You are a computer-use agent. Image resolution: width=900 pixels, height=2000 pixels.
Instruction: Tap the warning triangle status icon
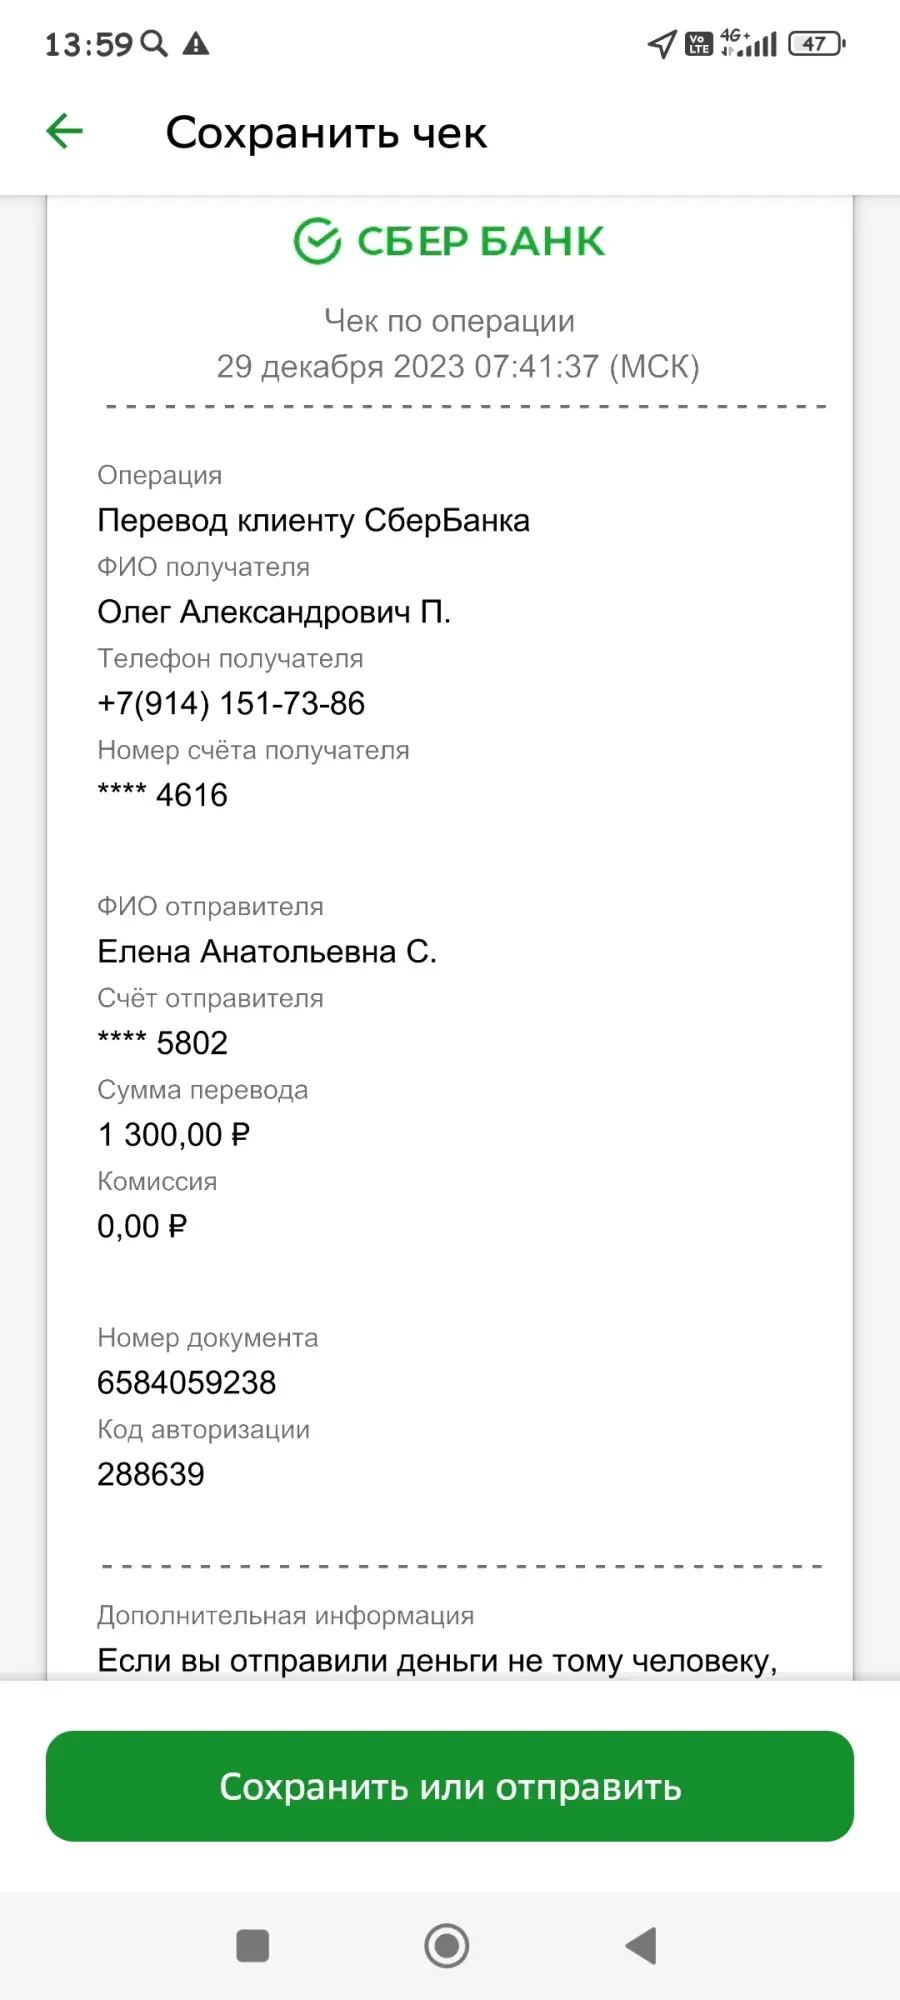[x=196, y=44]
